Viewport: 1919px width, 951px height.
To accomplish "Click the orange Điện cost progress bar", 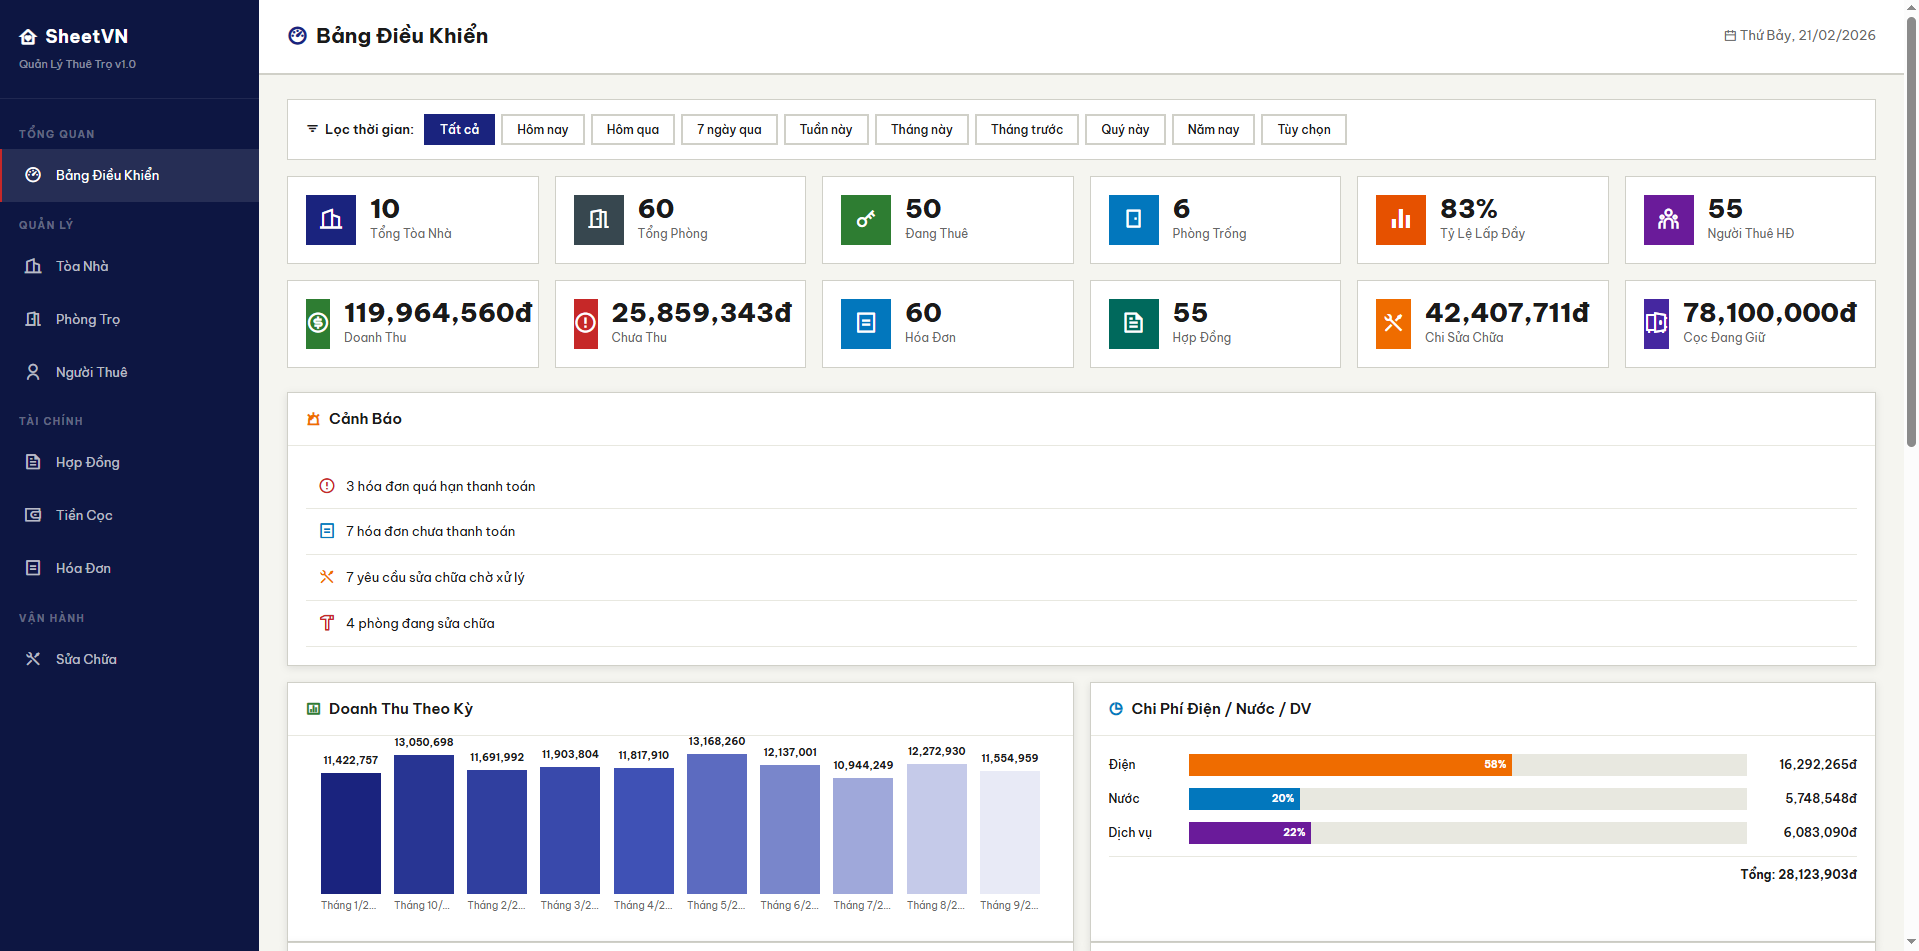I will pyautogui.click(x=1349, y=765).
